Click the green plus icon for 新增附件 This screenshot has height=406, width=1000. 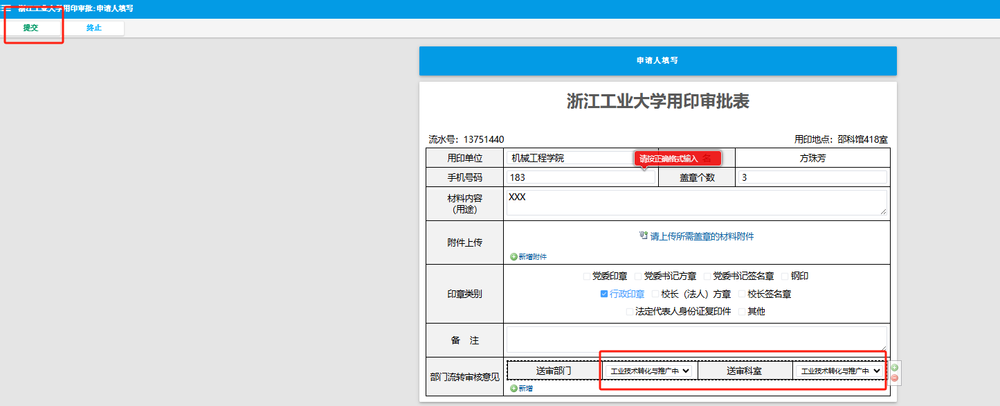pos(514,257)
